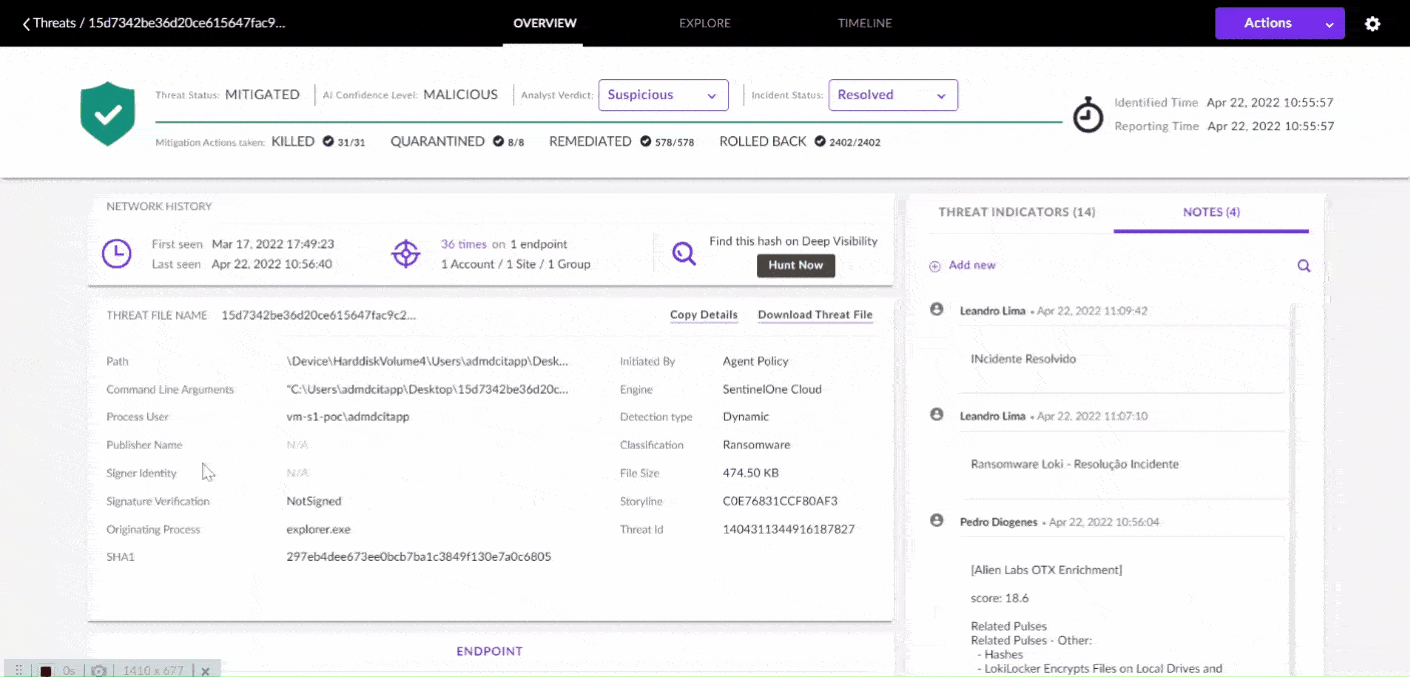Click the Copy Details link

click(704, 315)
